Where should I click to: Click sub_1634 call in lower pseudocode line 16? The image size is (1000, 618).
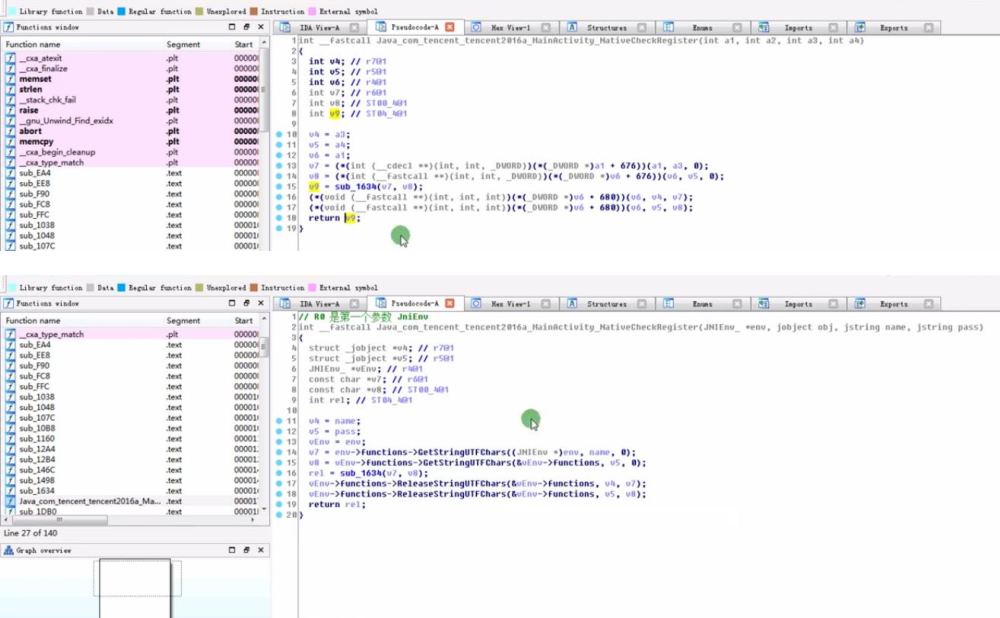[362, 473]
